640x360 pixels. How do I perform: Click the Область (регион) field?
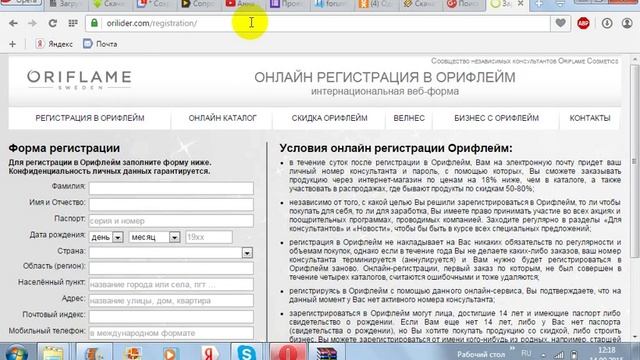[x=171, y=268]
